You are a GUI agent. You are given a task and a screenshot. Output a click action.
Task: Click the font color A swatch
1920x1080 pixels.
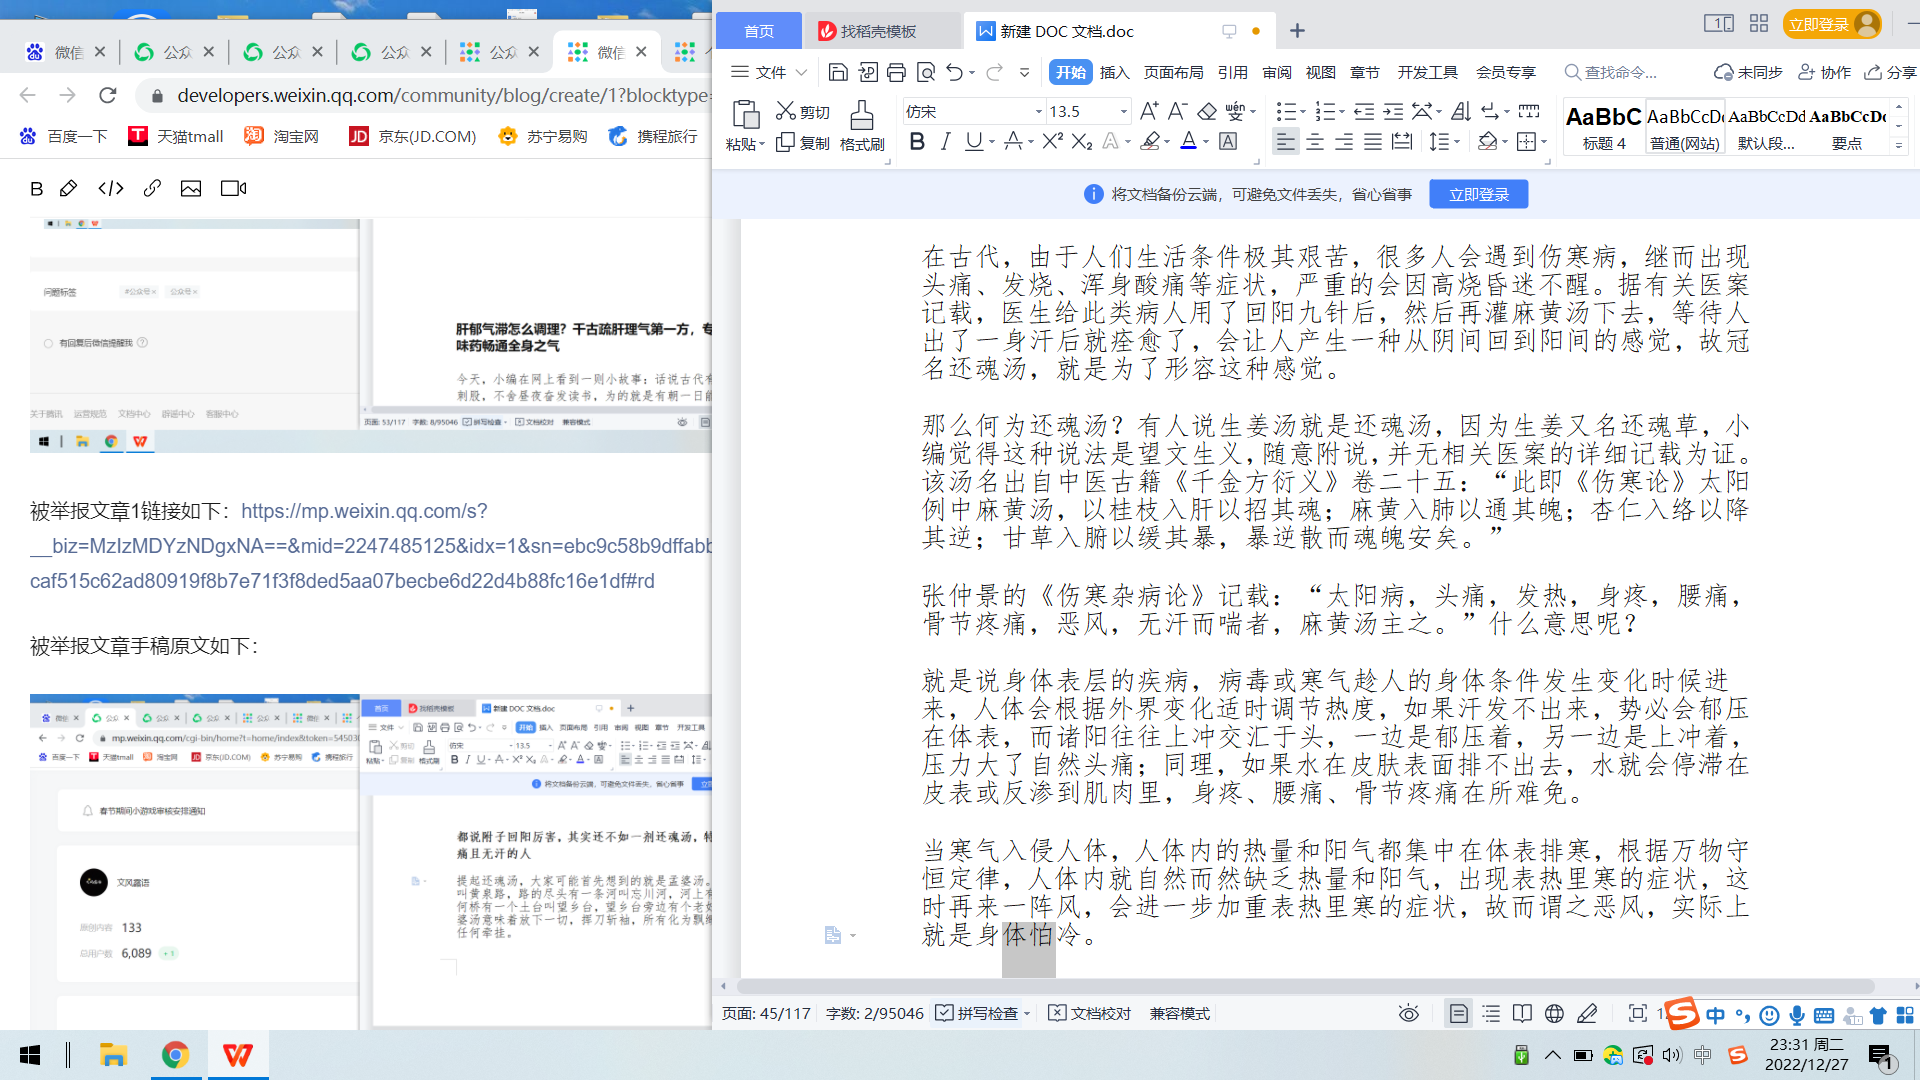(x=1188, y=142)
